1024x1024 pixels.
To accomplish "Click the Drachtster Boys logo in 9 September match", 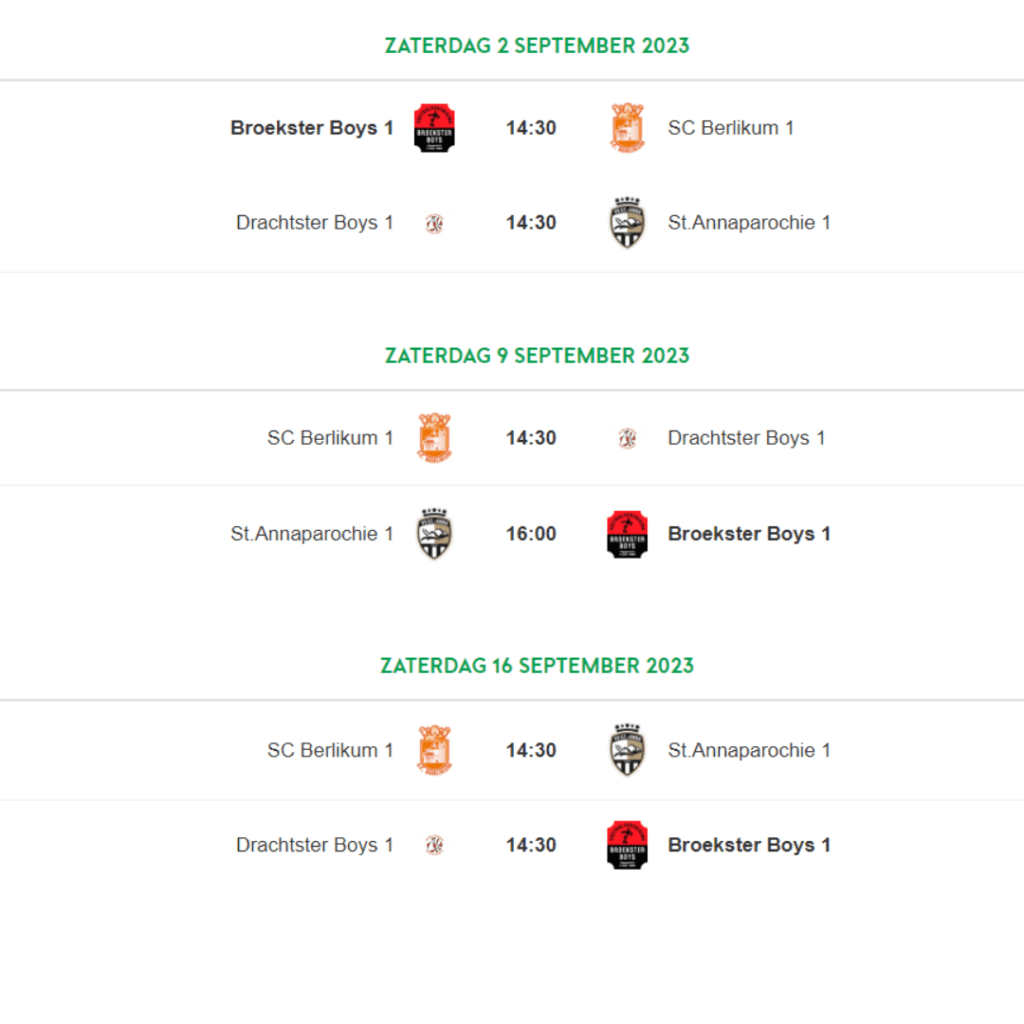I will [x=627, y=438].
